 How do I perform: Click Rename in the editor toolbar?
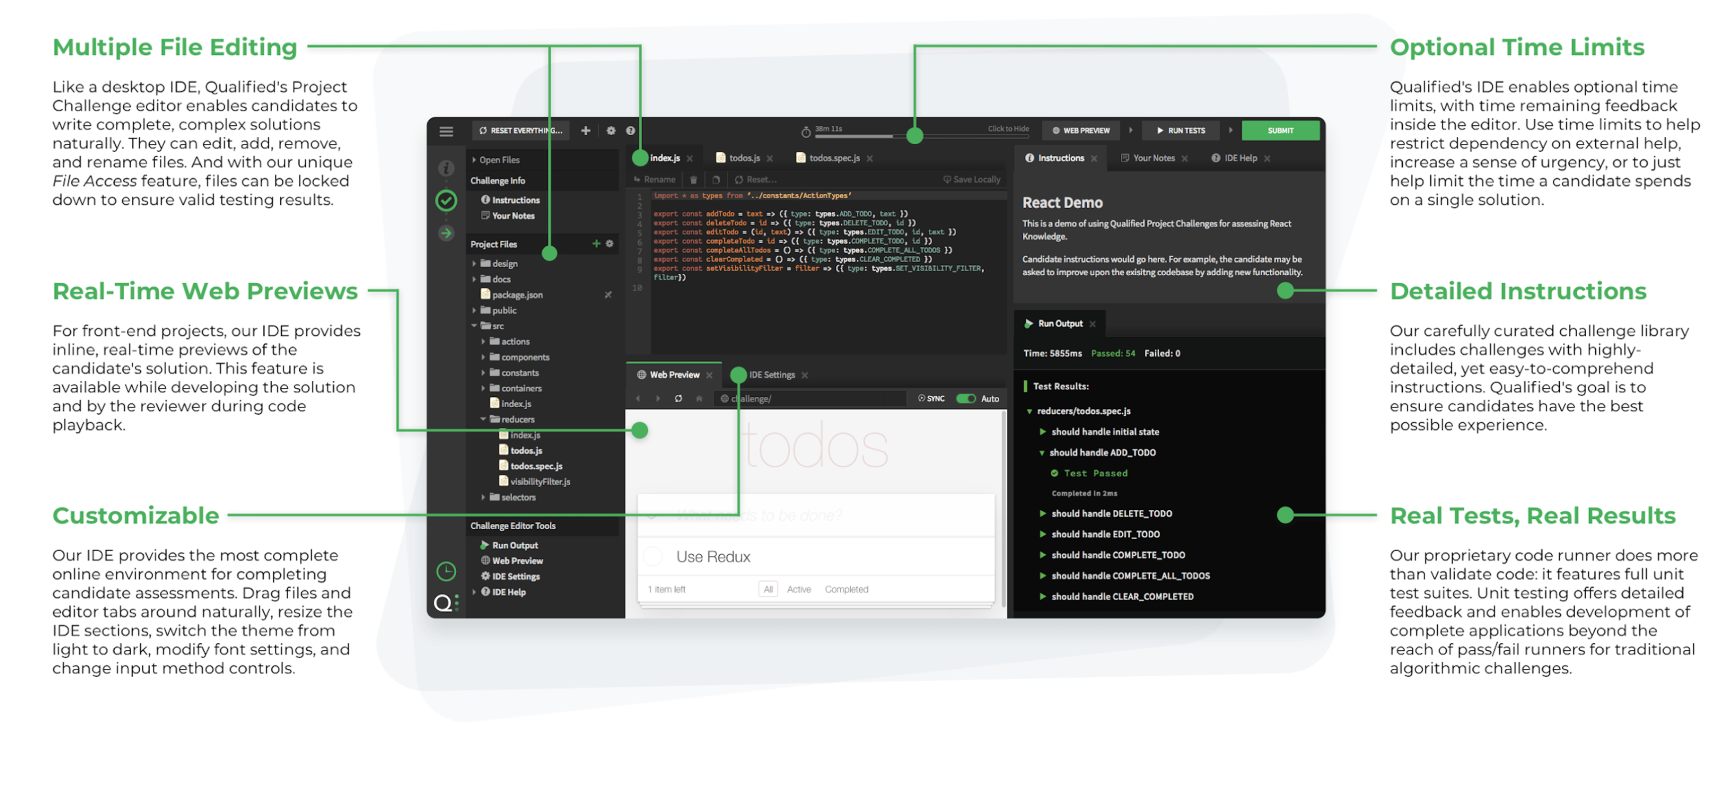(655, 180)
